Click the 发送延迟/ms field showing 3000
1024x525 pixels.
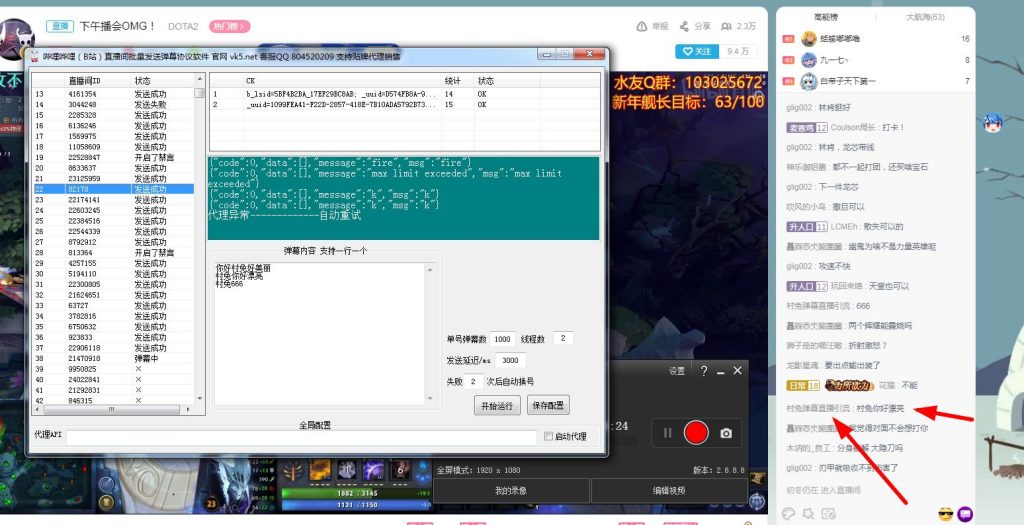pyautogui.click(x=510, y=360)
